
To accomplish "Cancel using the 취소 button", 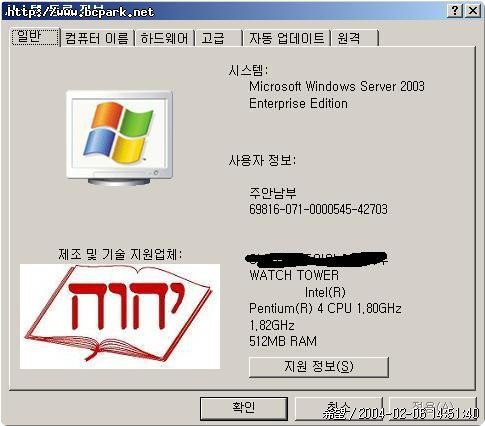I will (338, 408).
